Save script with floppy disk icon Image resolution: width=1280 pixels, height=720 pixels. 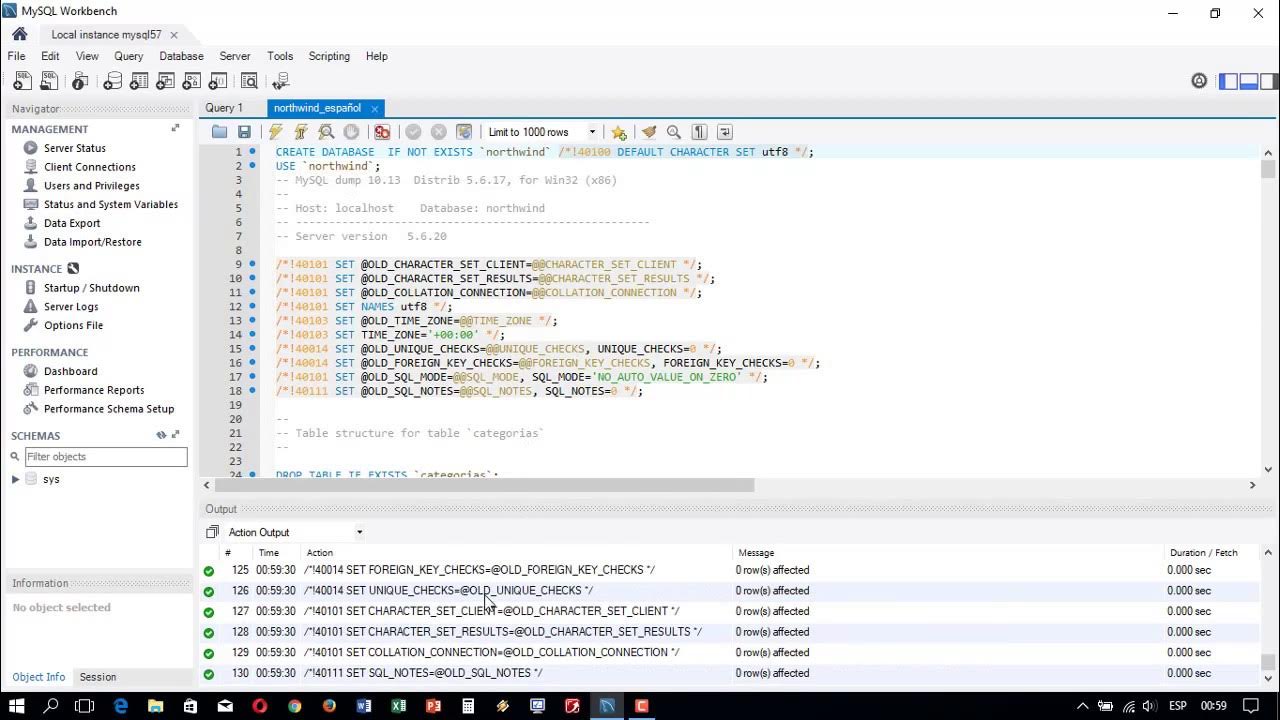pyautogui.click(x=244, y=132)
